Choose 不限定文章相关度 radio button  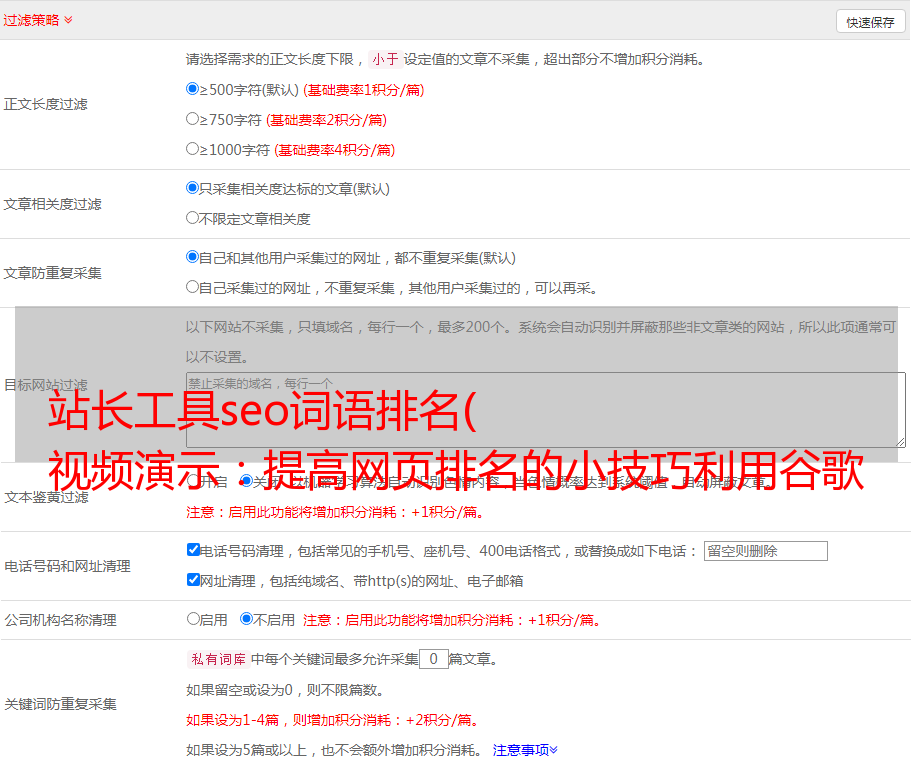click(x=193, y=218)
